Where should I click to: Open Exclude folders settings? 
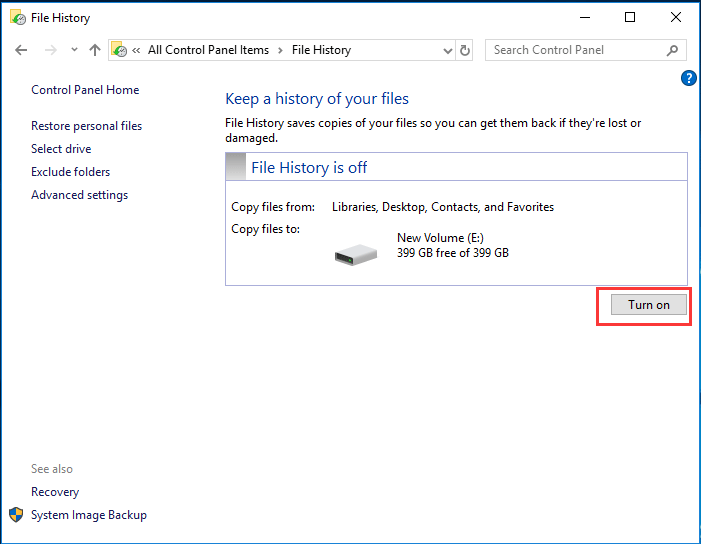point(70,172)
